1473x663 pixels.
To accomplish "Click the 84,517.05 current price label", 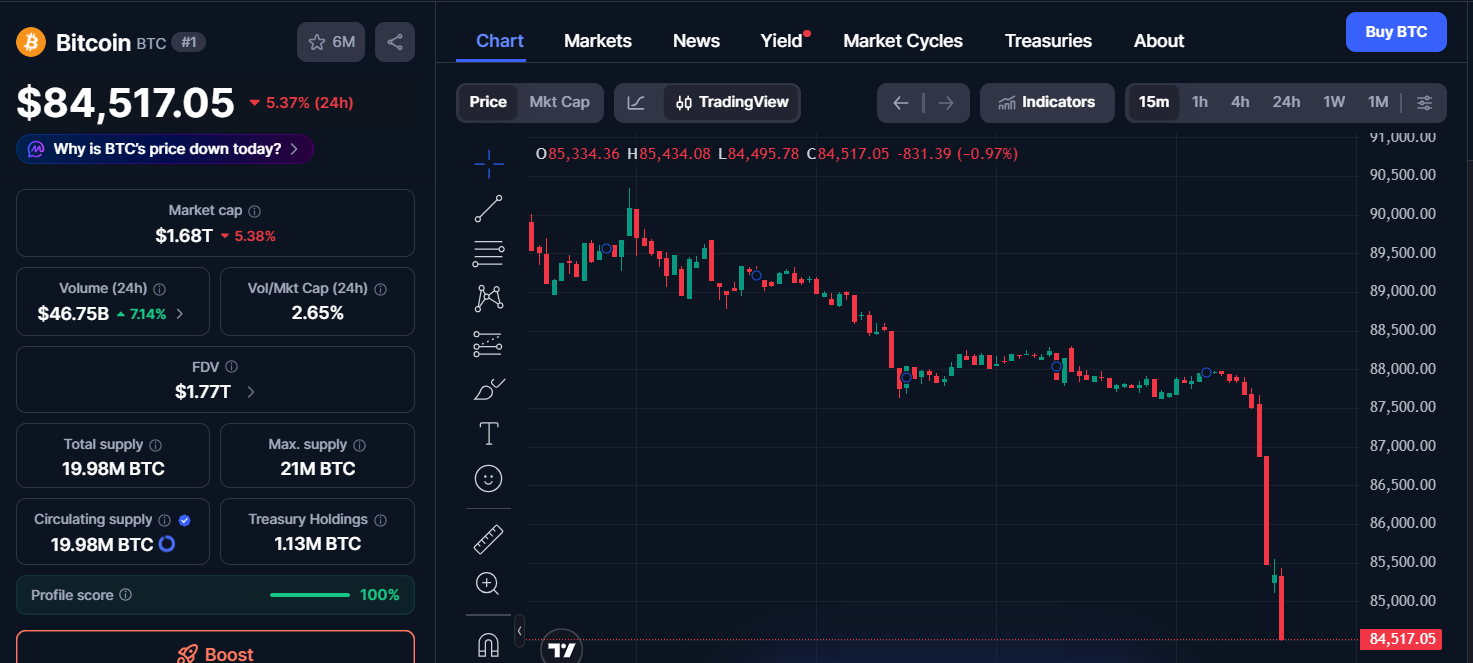I will pyautogui.click(x=1401, y=639).
